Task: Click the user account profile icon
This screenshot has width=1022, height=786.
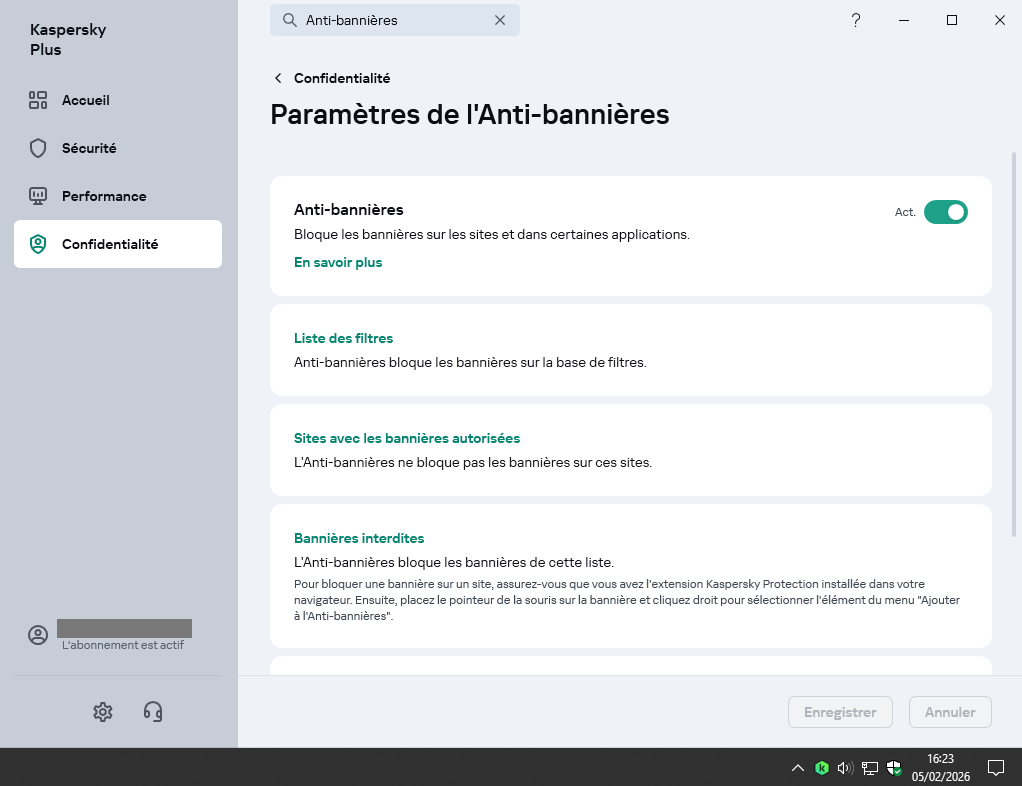Action: click(38, 636)
